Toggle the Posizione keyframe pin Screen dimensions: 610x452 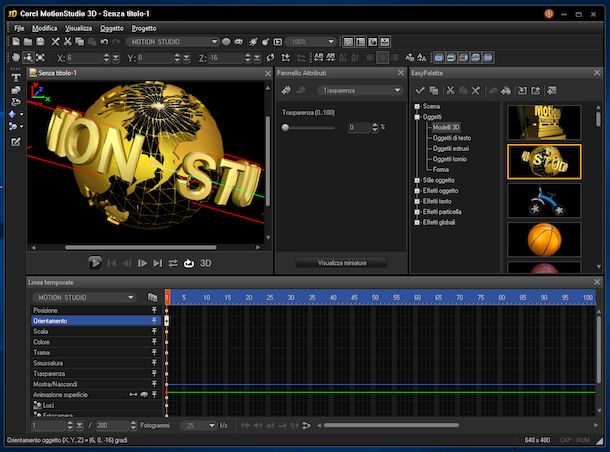(x=154, y=310)
